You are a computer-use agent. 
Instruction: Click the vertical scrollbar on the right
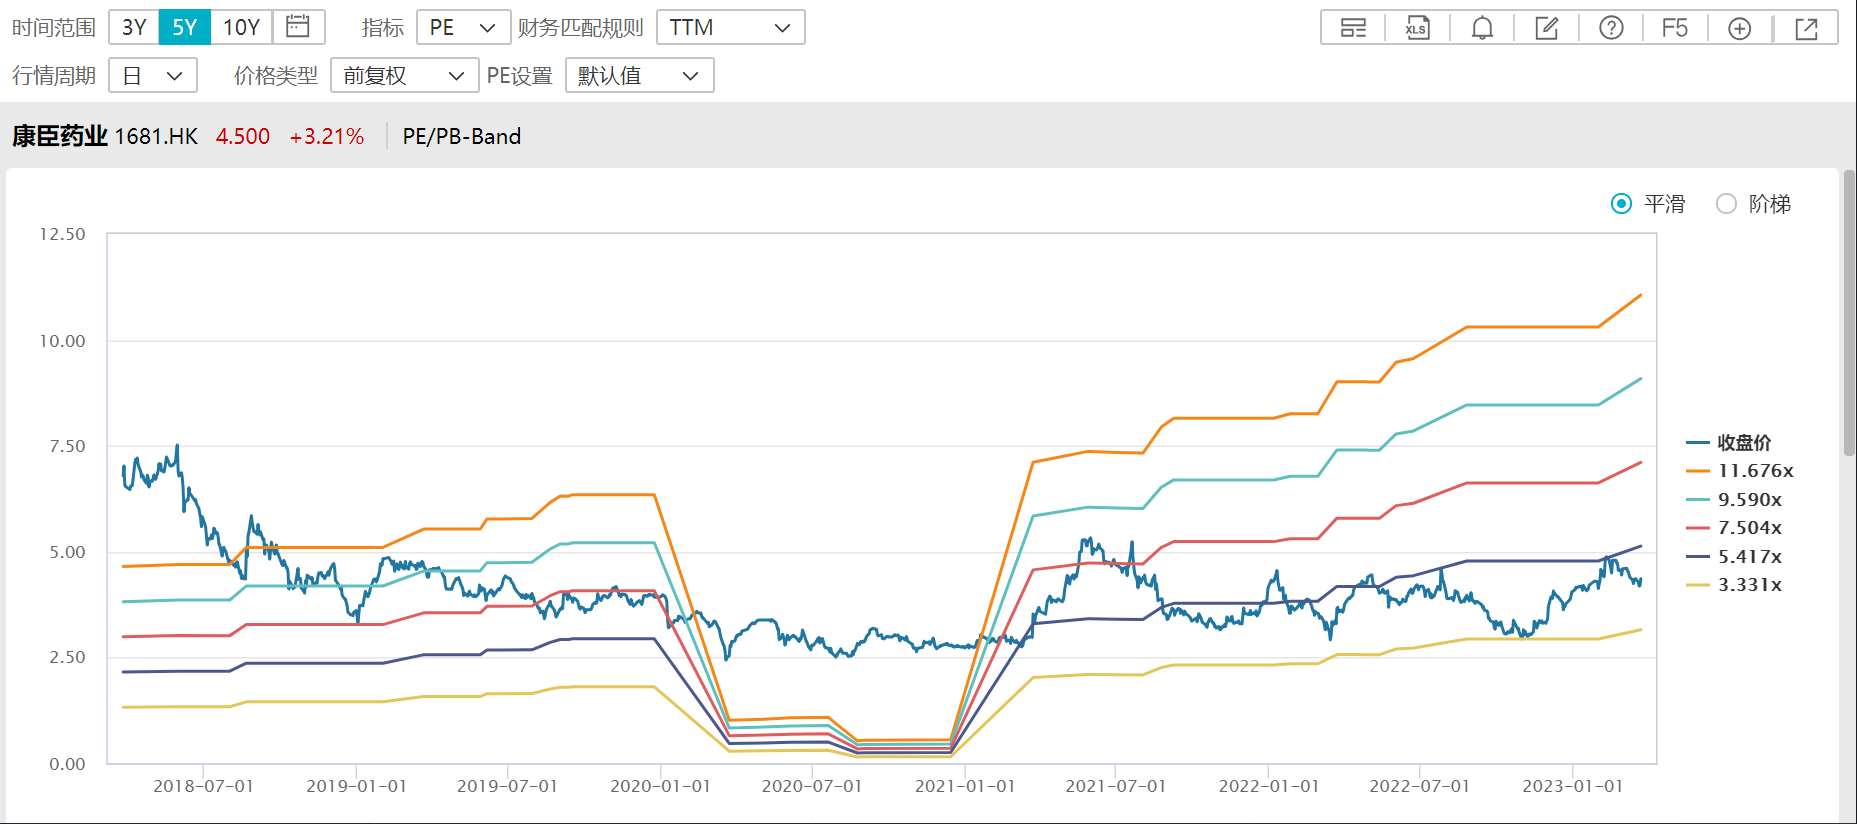tap(1849, 312)
